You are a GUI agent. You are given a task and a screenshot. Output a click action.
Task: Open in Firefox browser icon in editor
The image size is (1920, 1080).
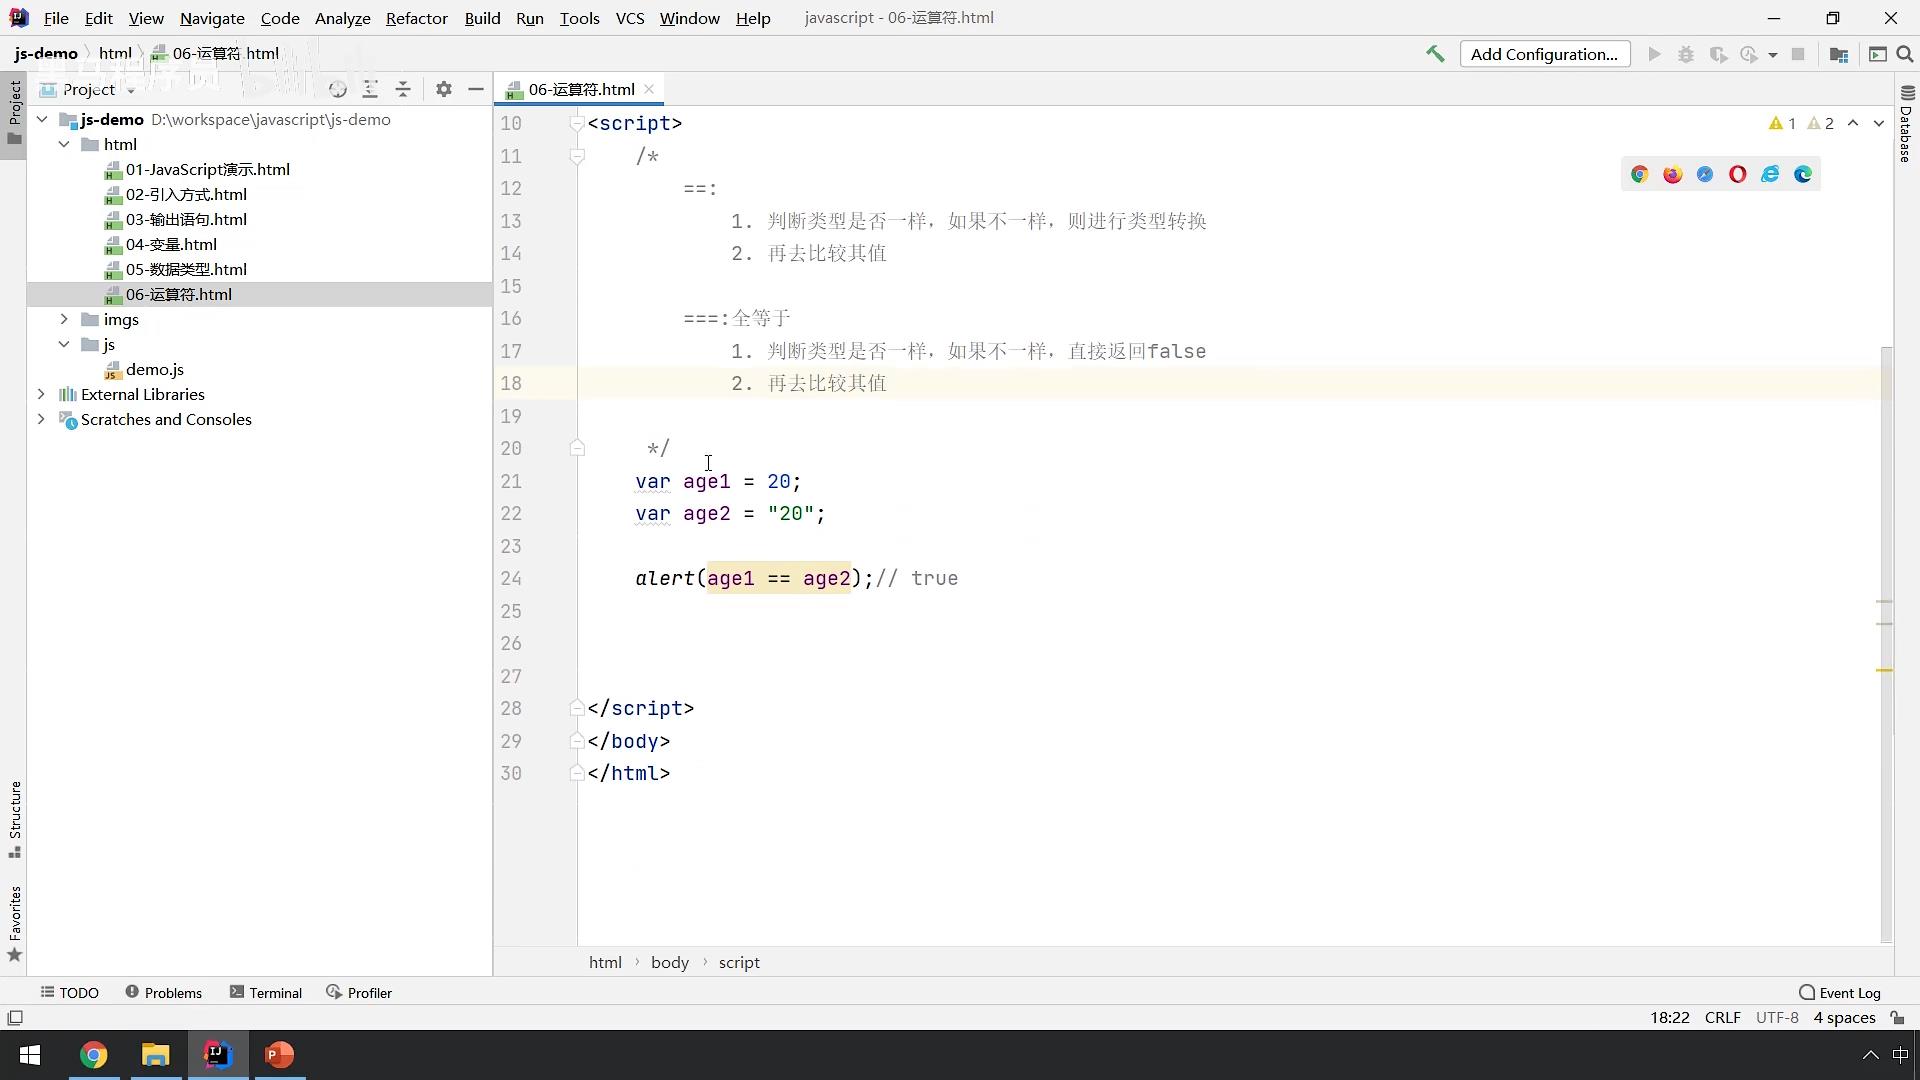click(x=1672, y=174)
